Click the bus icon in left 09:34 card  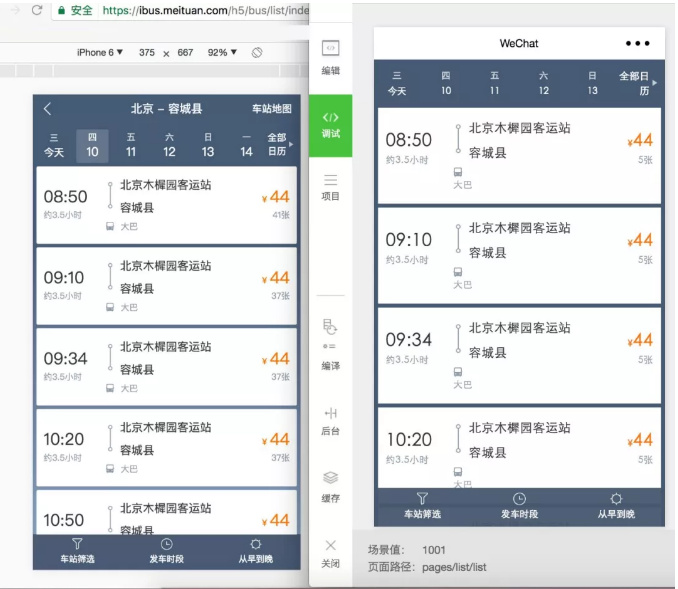click(110, 388)
